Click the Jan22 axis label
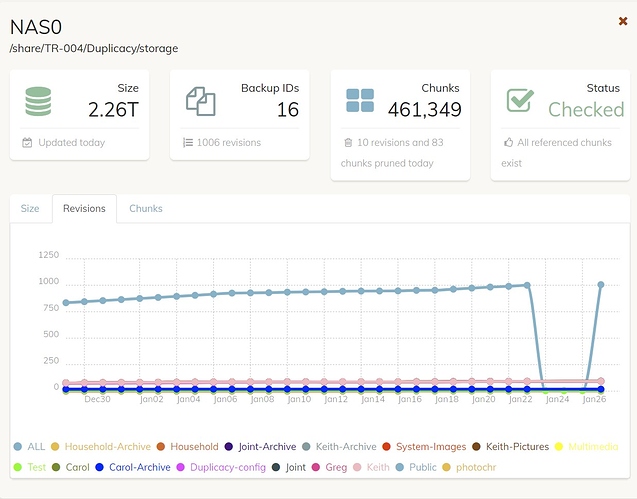 coord(520,399)
